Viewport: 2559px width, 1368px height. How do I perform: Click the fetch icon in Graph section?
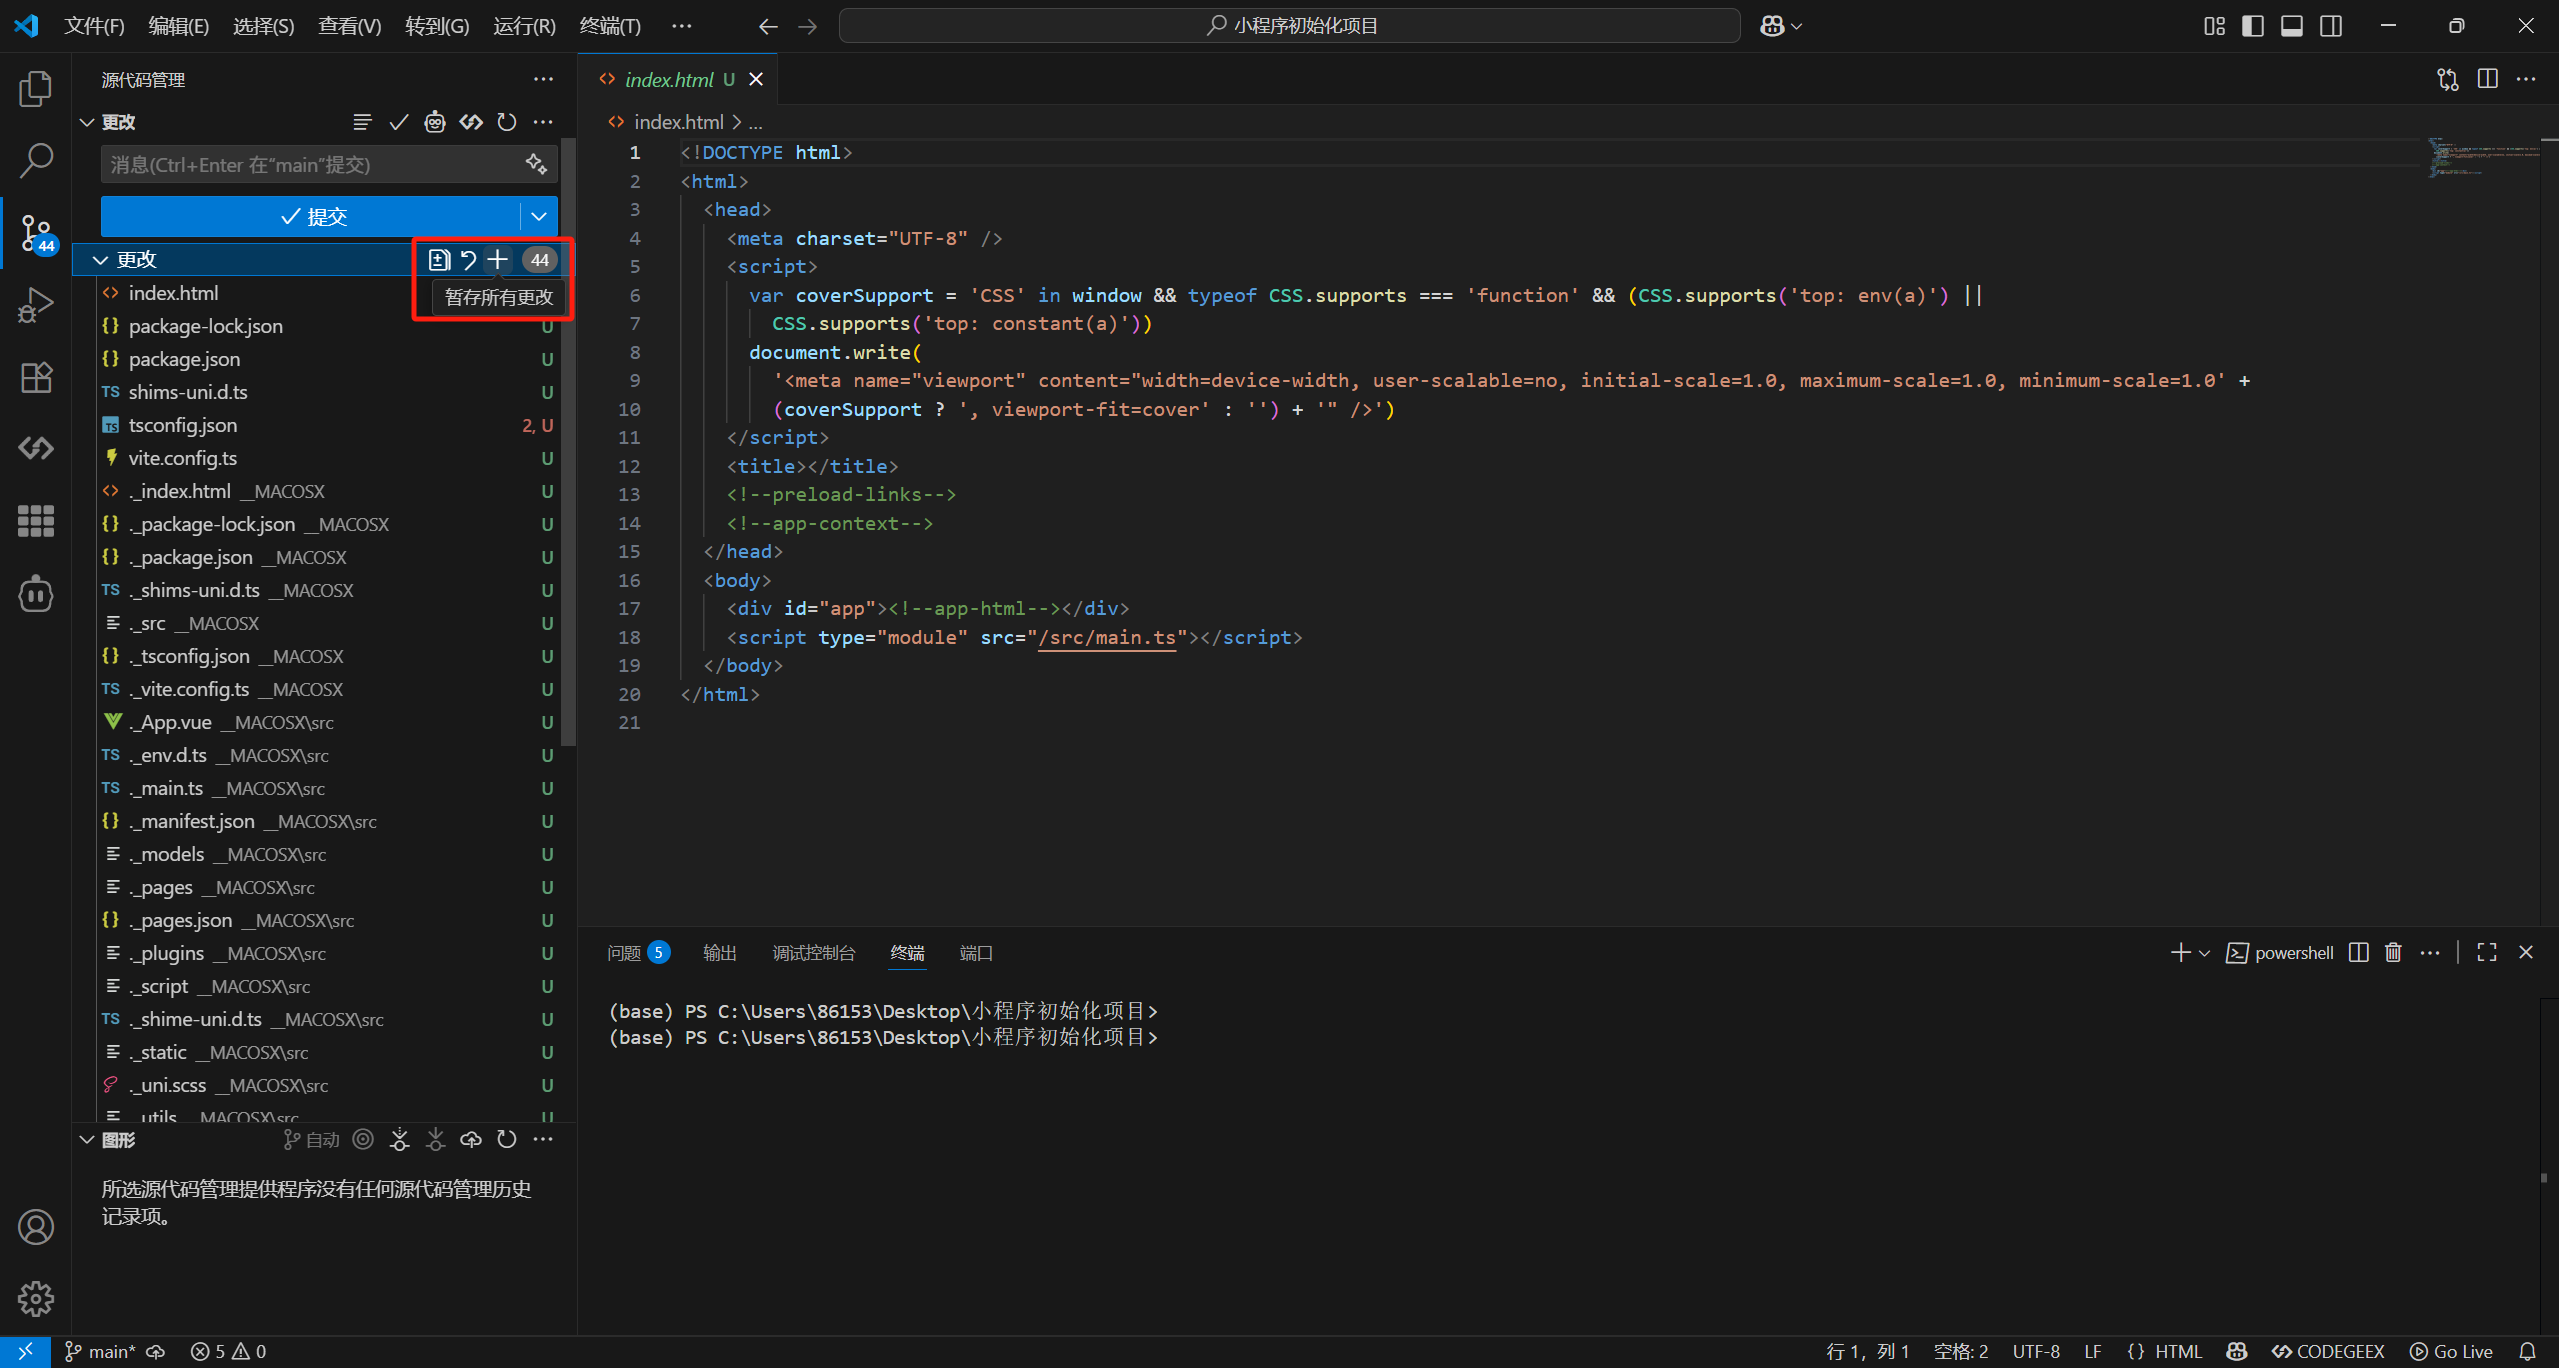399,1140
